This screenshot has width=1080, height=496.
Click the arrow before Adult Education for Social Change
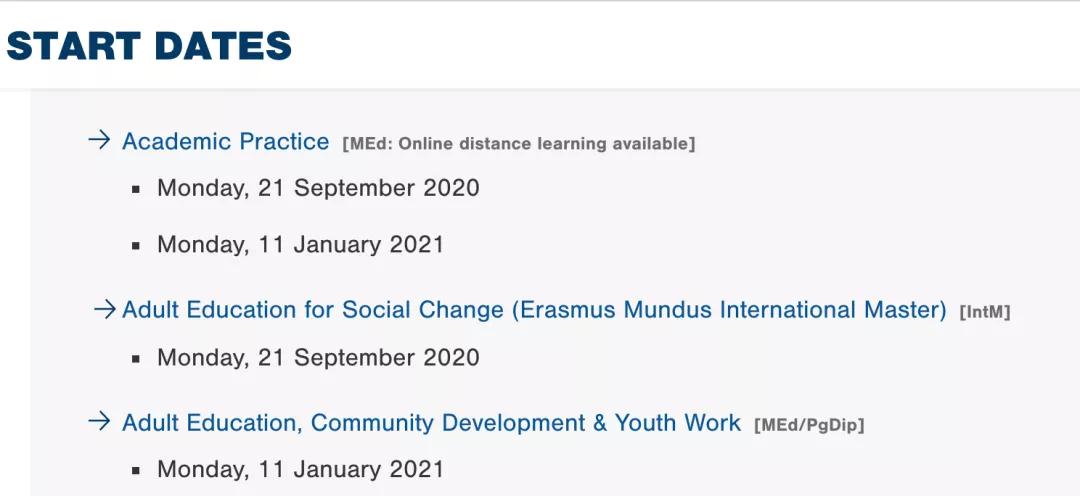coord(104,310)
